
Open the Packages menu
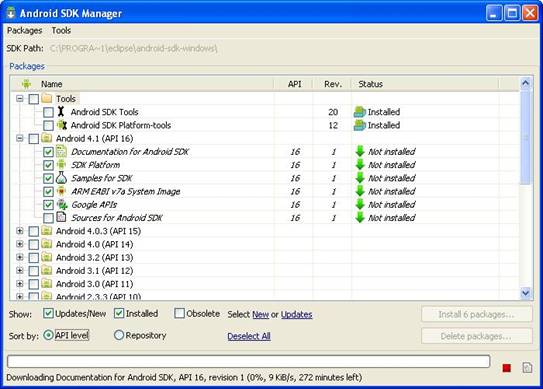click(x=25, y=30)
